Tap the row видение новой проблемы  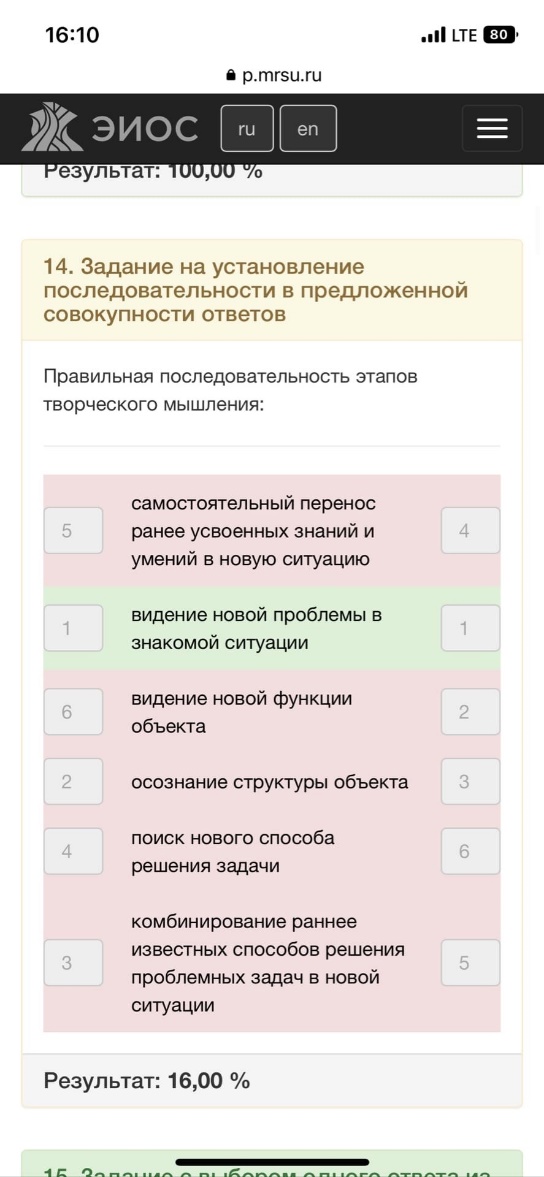point(272,628)
